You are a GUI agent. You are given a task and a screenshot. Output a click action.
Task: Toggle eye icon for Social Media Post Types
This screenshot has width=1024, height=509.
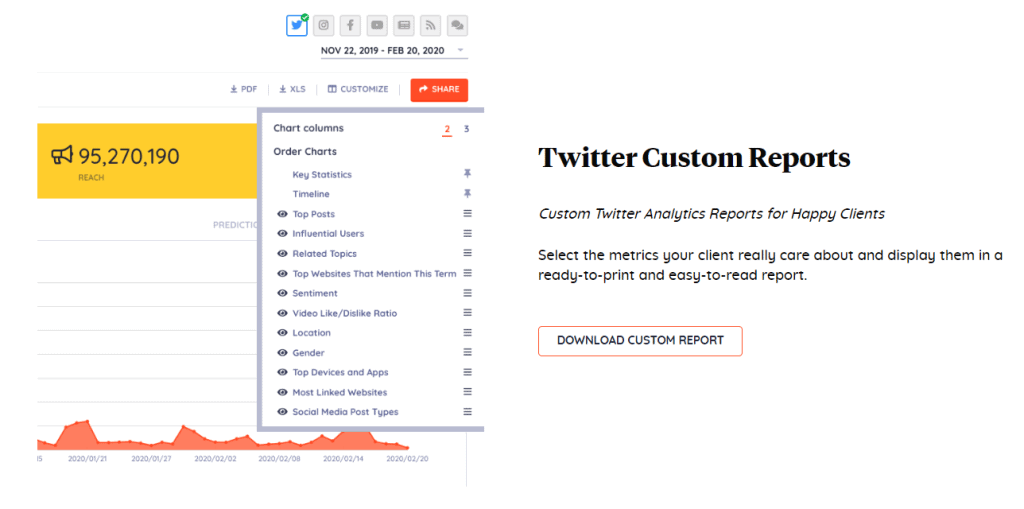(x=282, y=412)
